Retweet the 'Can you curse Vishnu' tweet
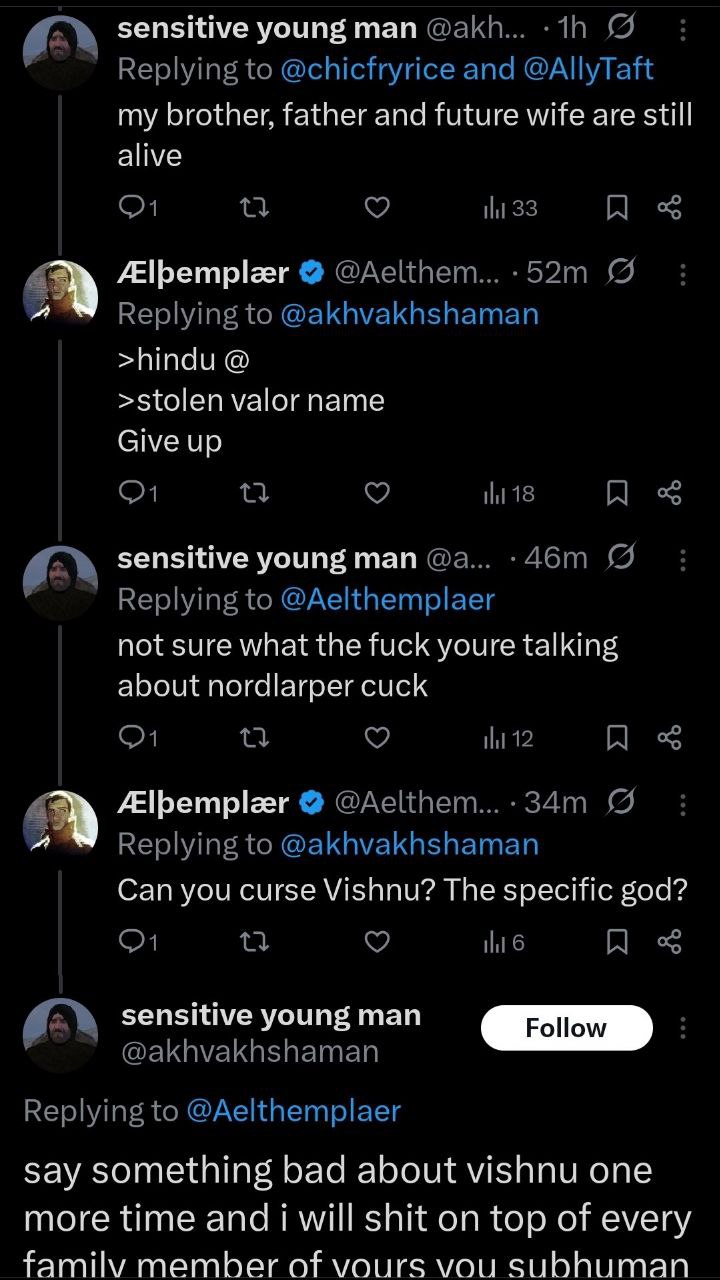This screenshot has width=720, height=1280. pos(254,942)
